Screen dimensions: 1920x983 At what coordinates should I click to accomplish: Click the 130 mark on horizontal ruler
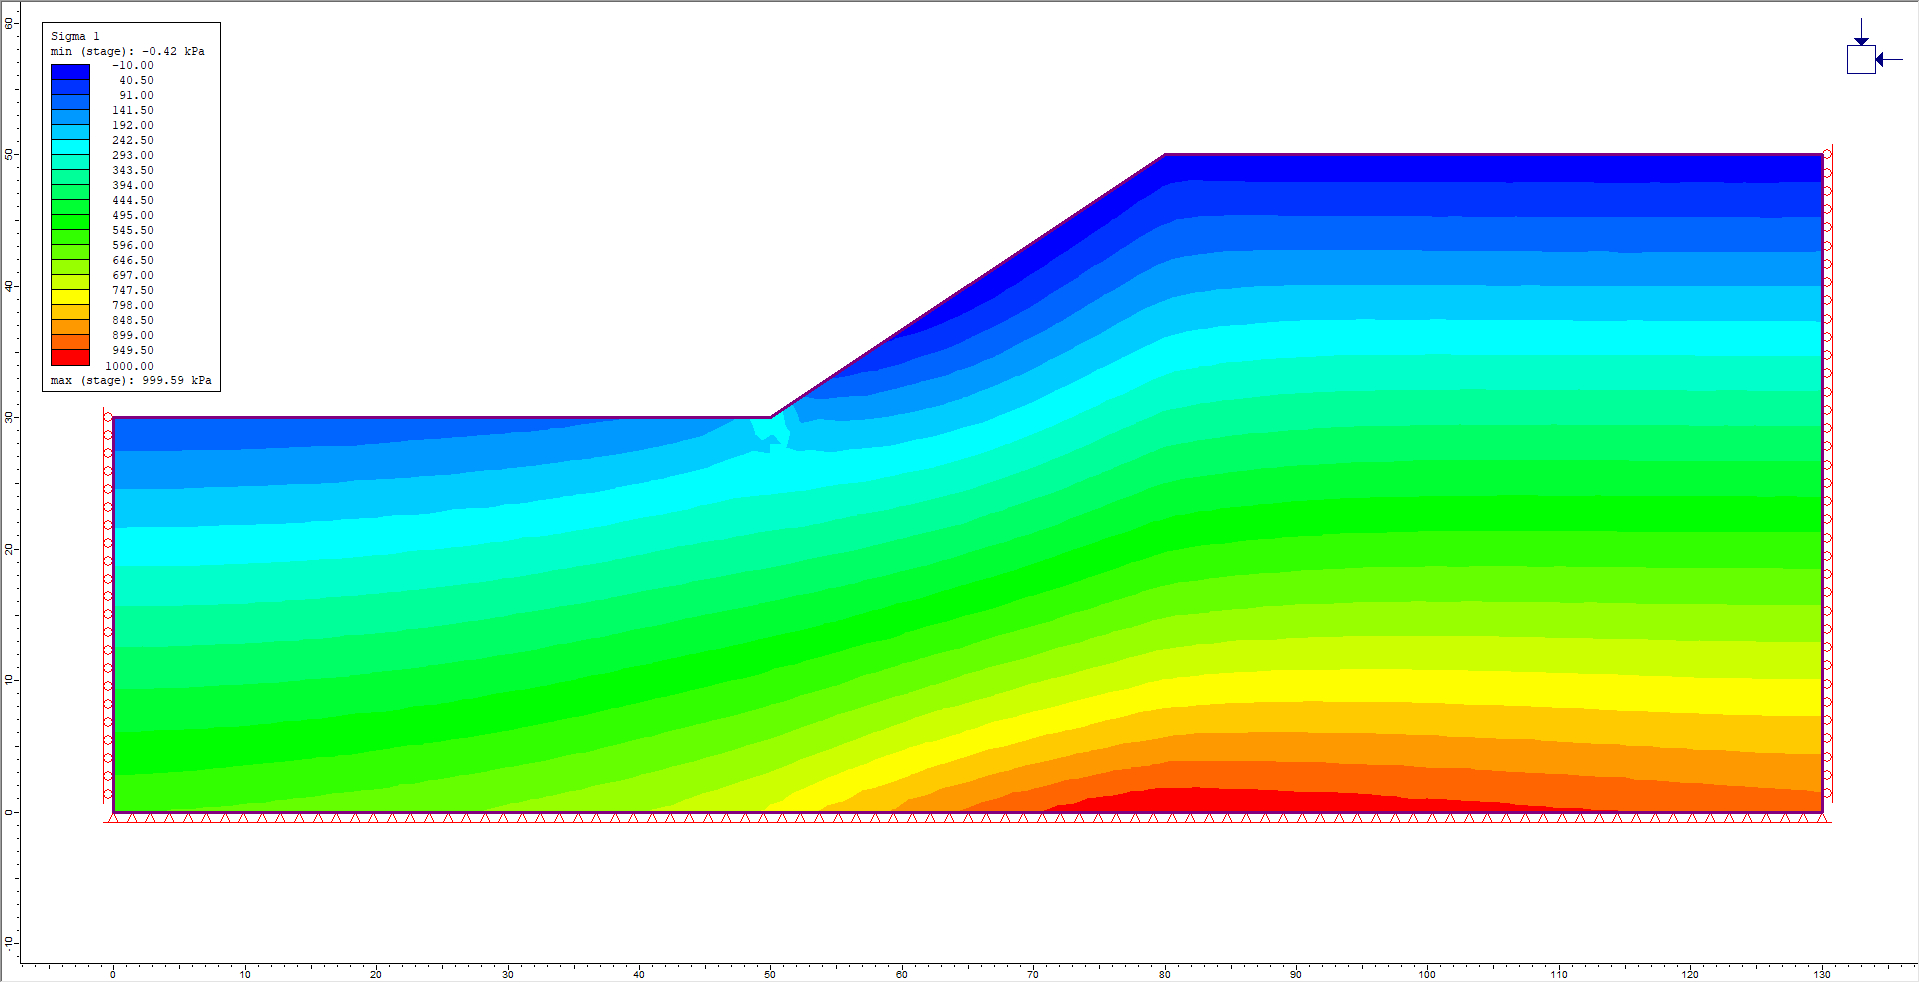pyautogui.click(x=1822, y=973)
